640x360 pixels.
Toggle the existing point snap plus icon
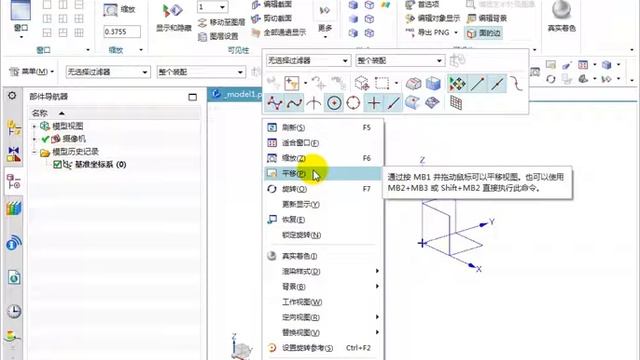[x=373, y=103]
